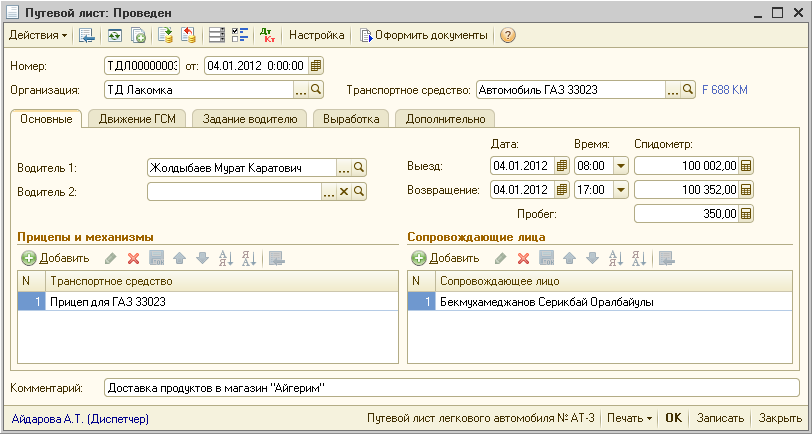Click the Оформить документы button
This screenshot has width=812, height=434.
[424, 35]
